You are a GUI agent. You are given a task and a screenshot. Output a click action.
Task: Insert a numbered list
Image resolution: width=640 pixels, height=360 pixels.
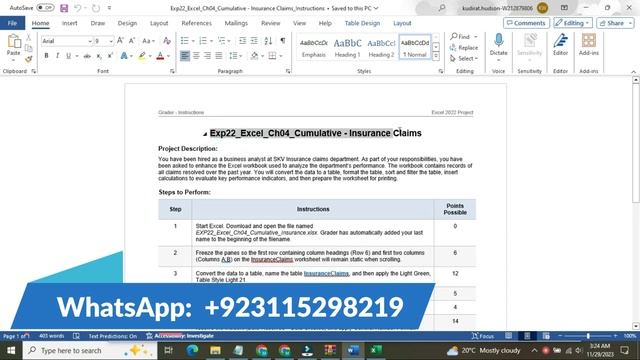pos(203,41)
